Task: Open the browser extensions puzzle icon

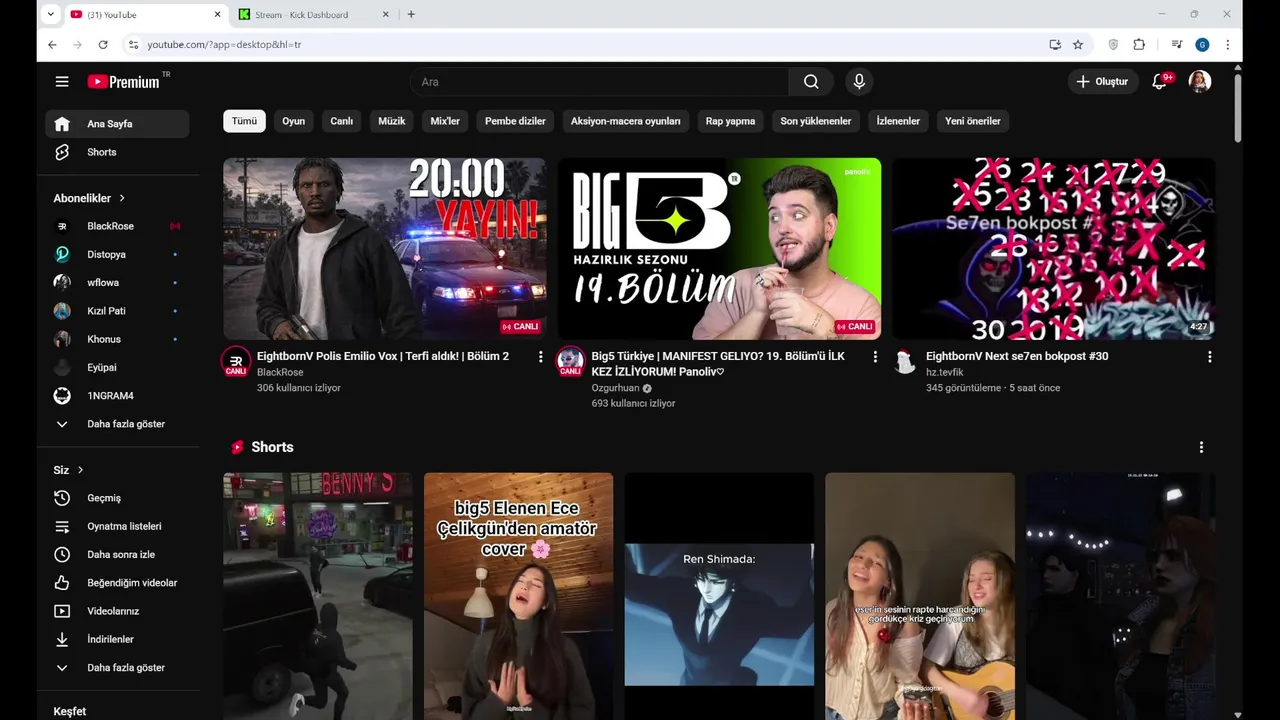Action: (1139, 45)
